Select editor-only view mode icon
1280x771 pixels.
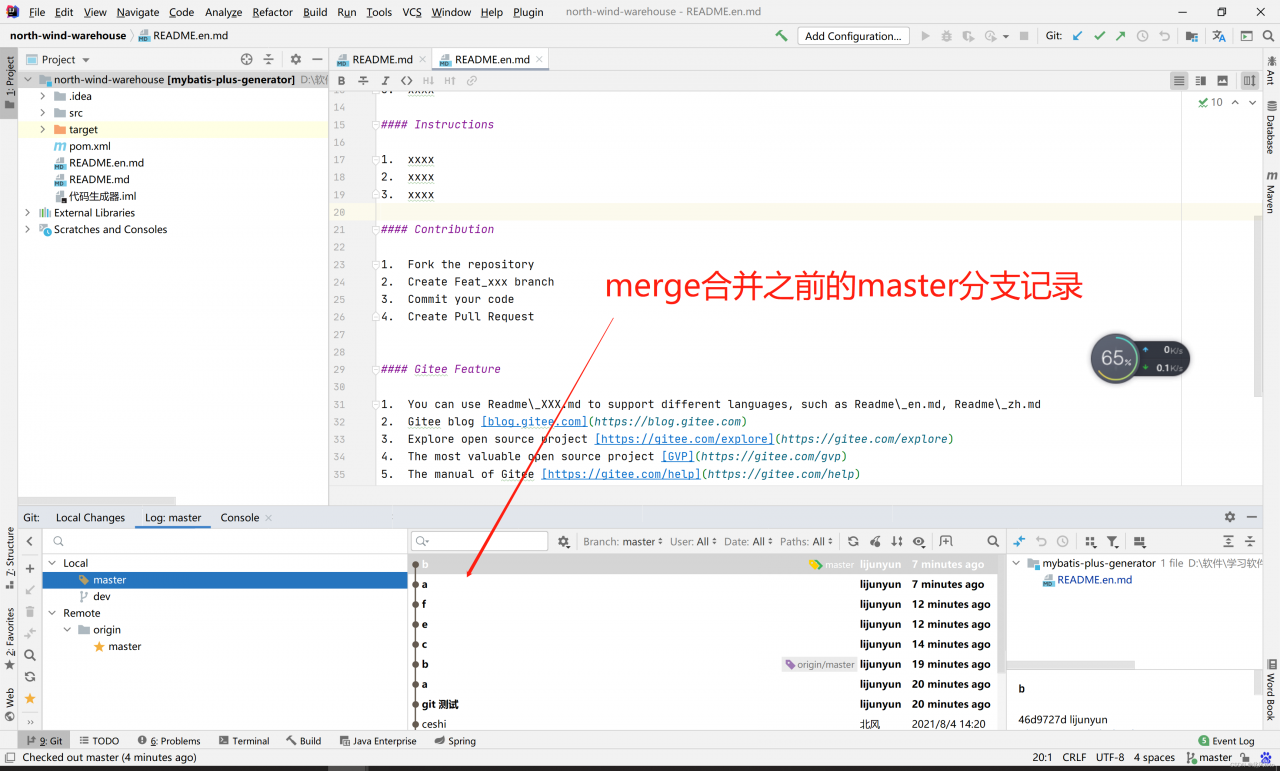(x=1179, y=81)
